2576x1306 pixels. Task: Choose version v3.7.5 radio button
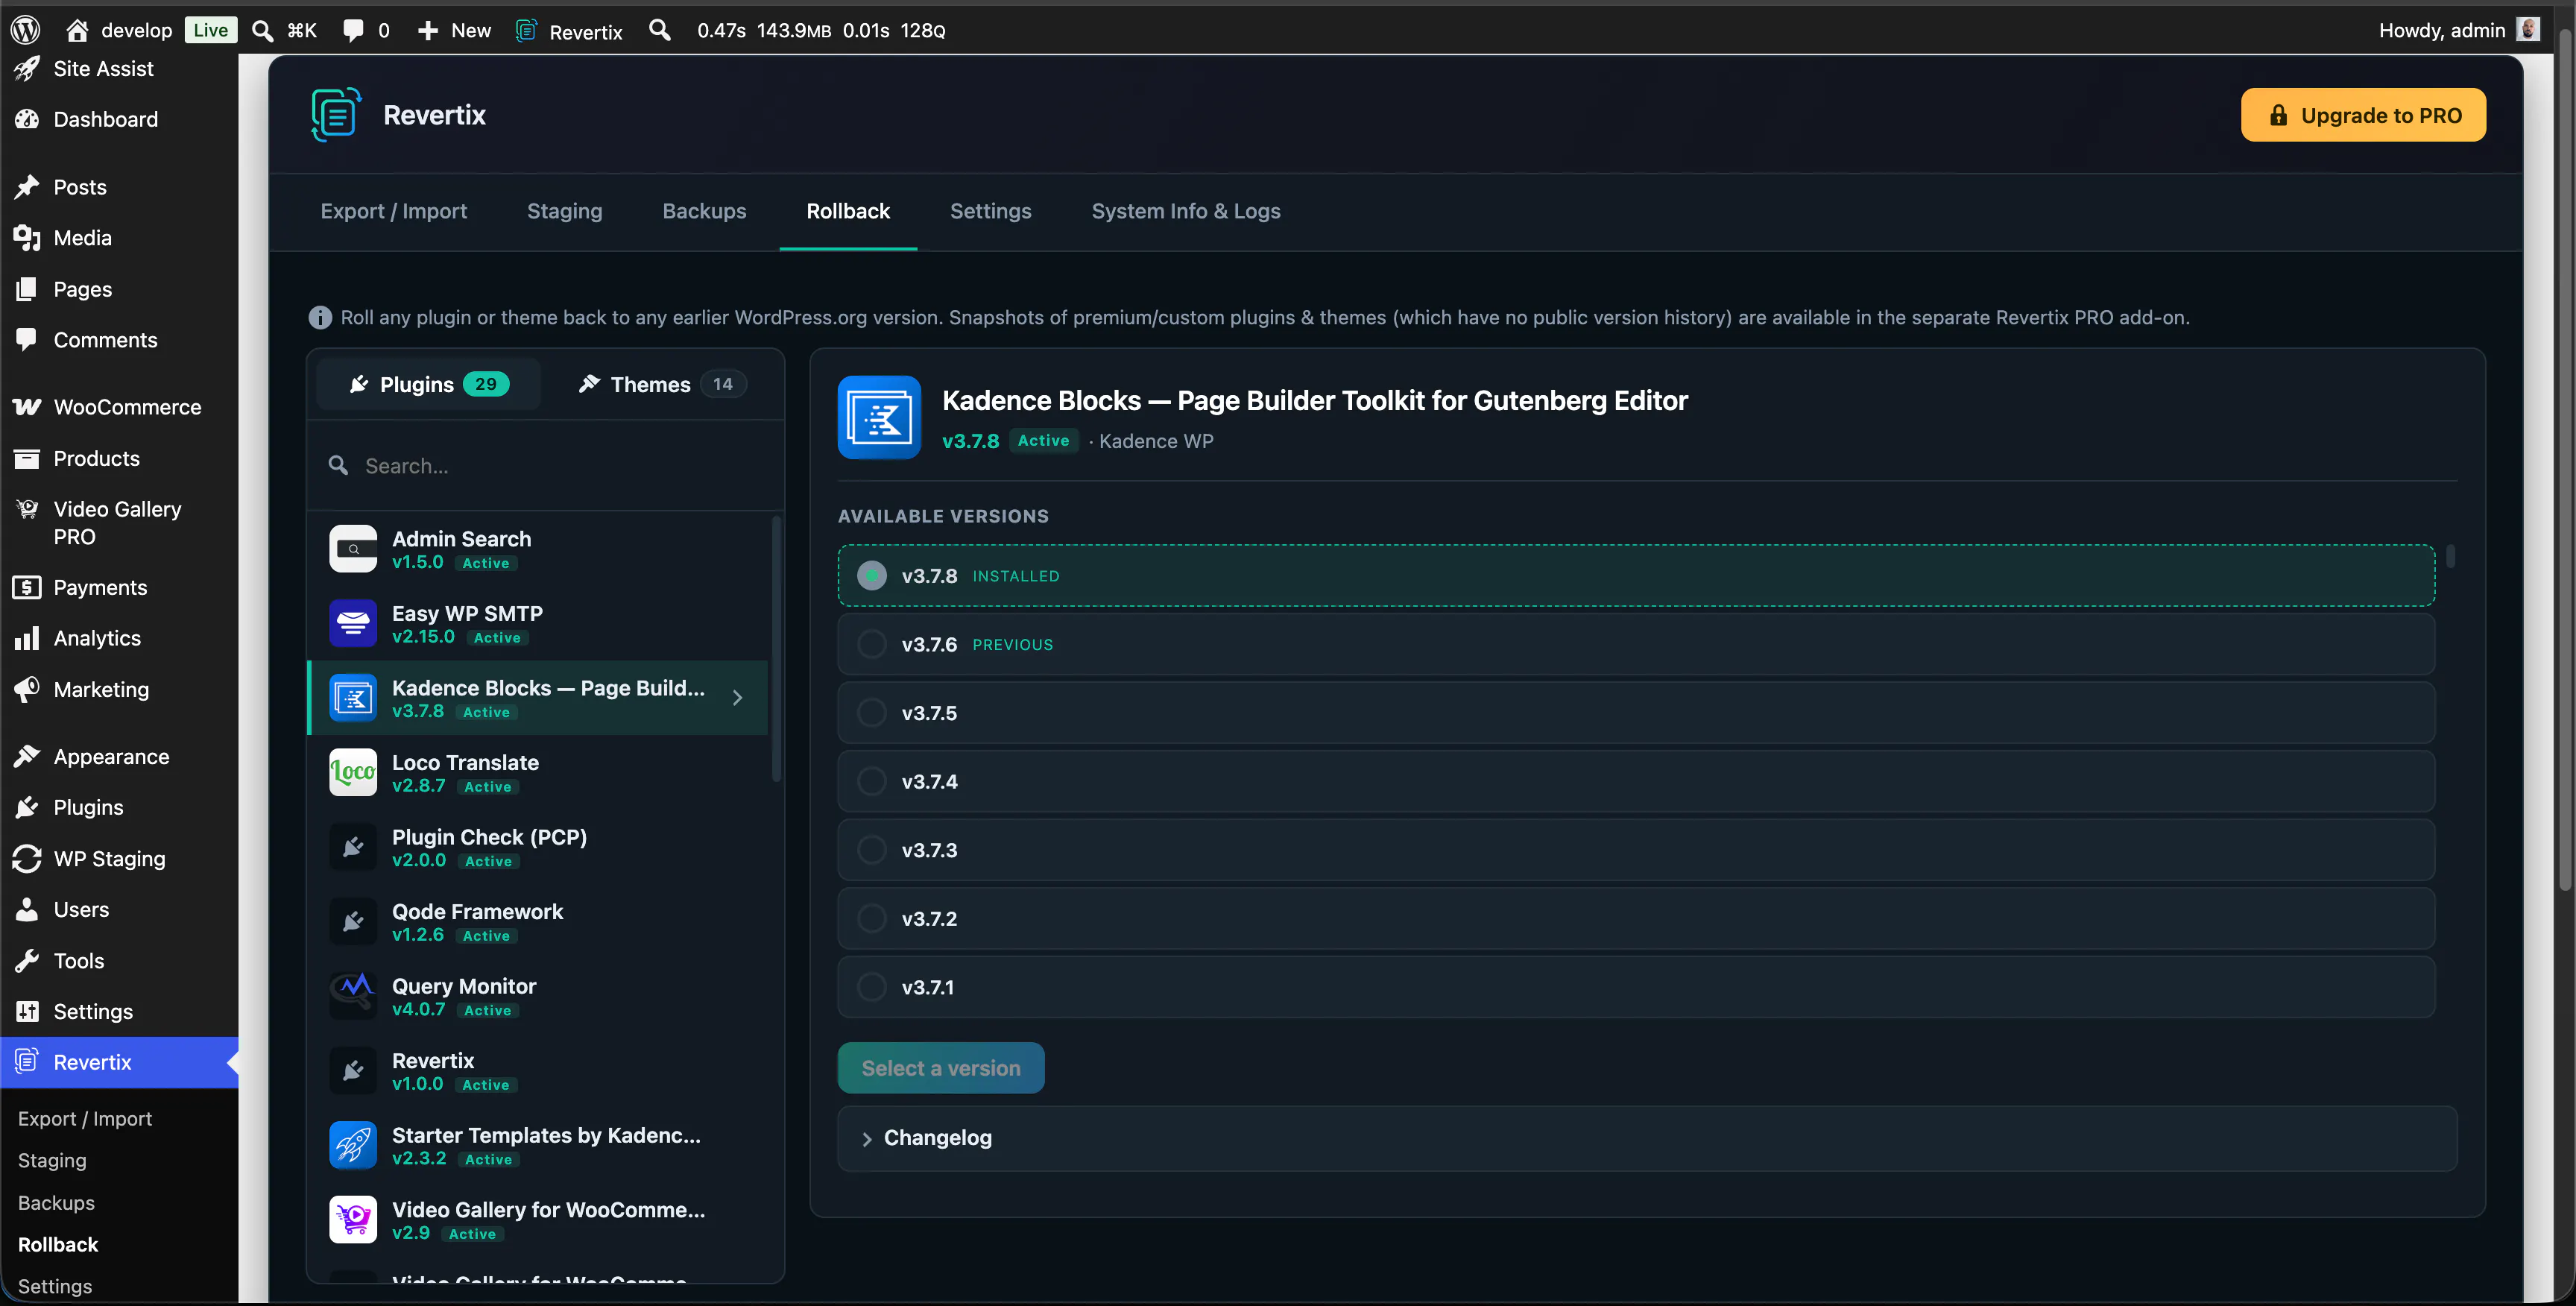pyautogui.click(x=872, y=713)
